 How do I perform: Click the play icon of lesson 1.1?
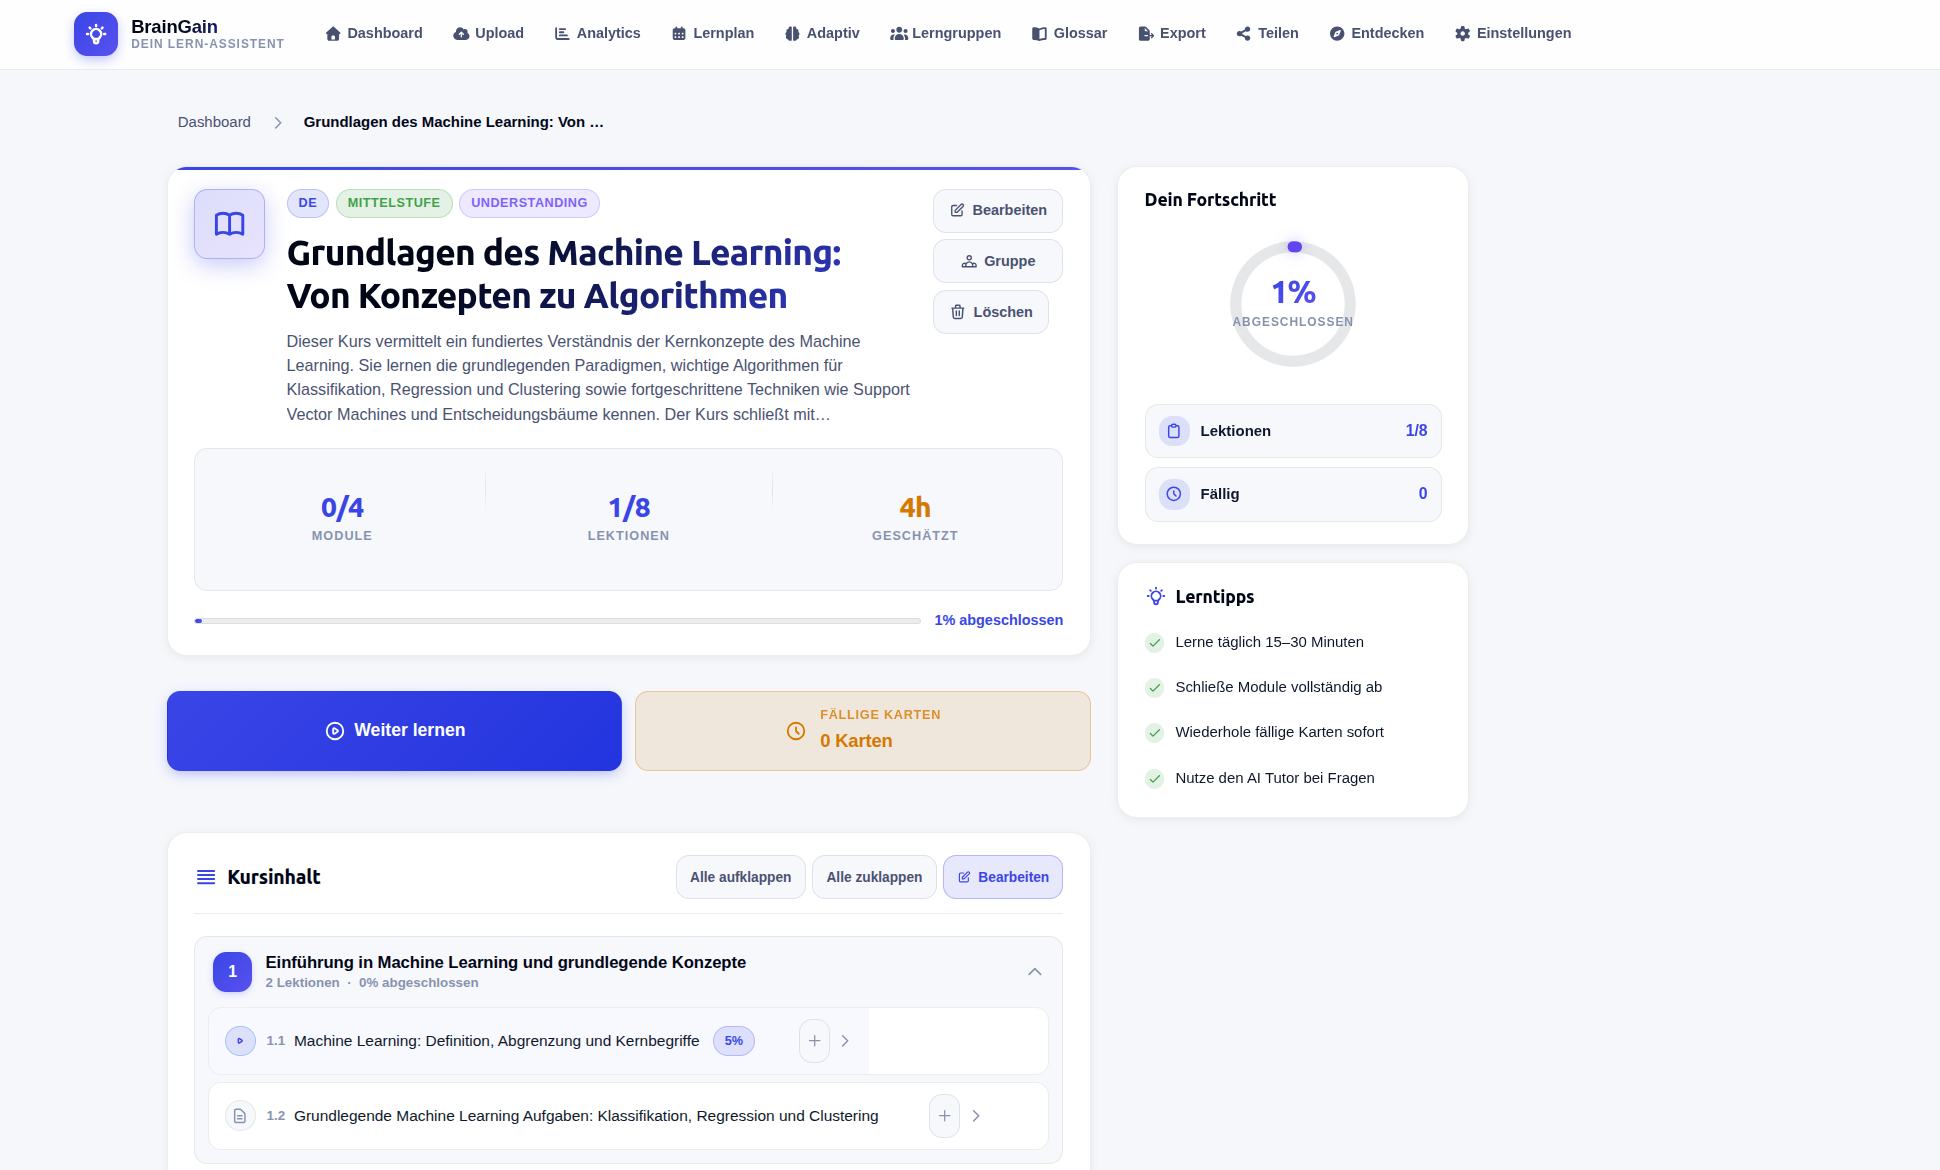coord(240,1041)
